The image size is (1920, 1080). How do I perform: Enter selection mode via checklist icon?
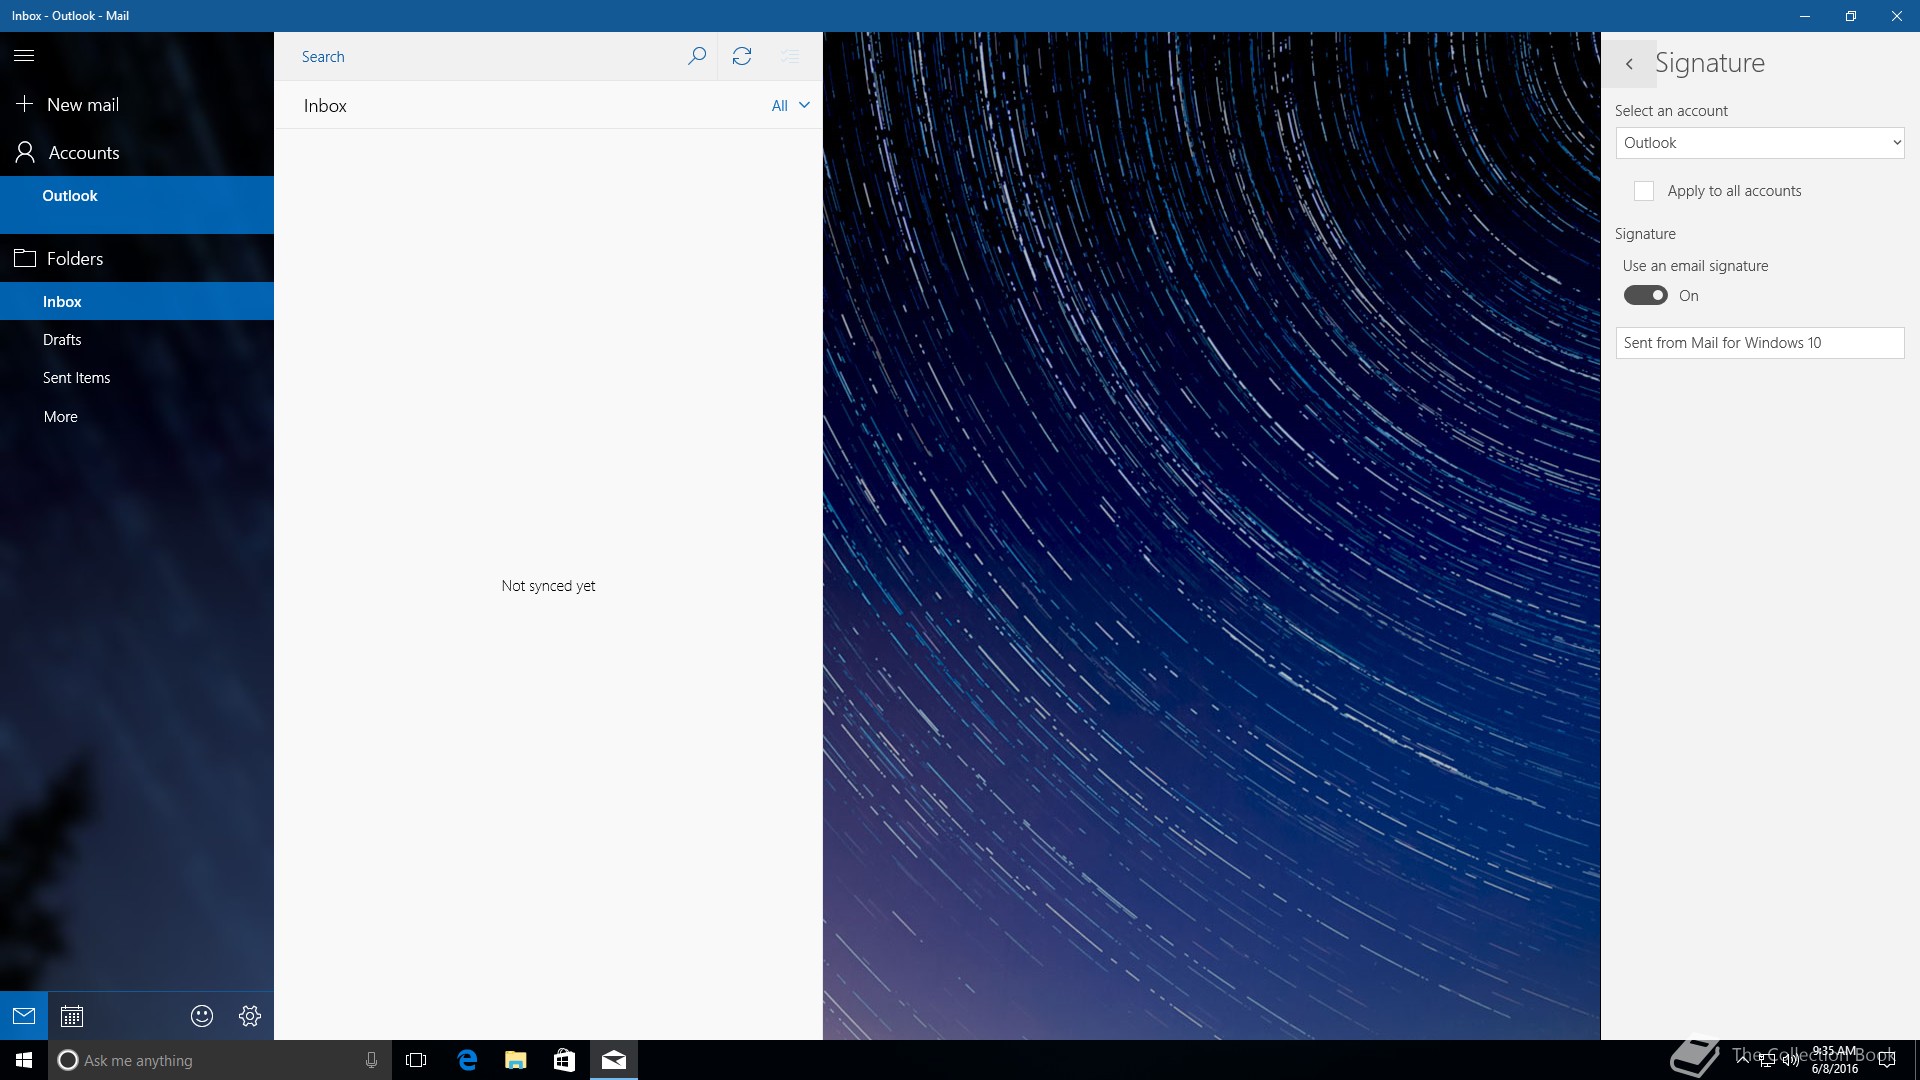(790, 56)
